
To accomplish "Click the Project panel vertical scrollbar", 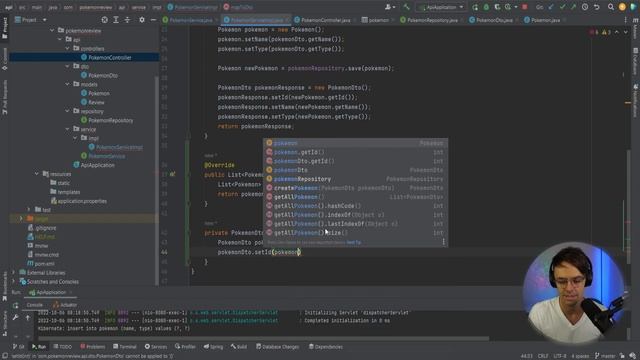I will pos(157,180).
